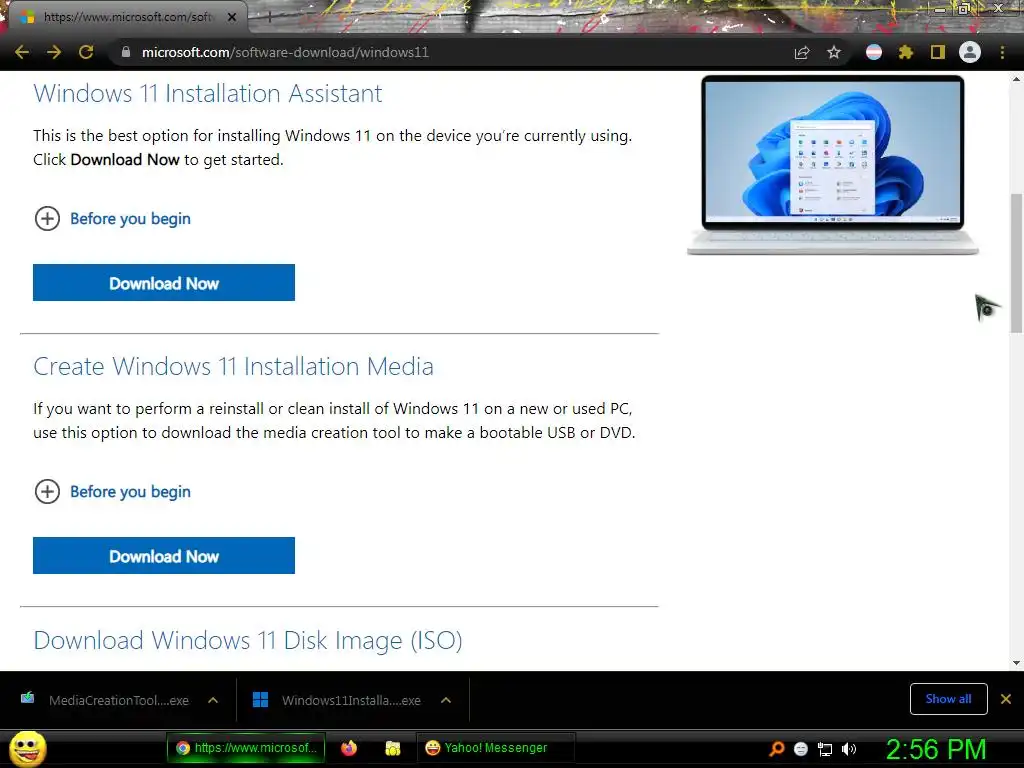Open the volume speaker tray icon

849,749
